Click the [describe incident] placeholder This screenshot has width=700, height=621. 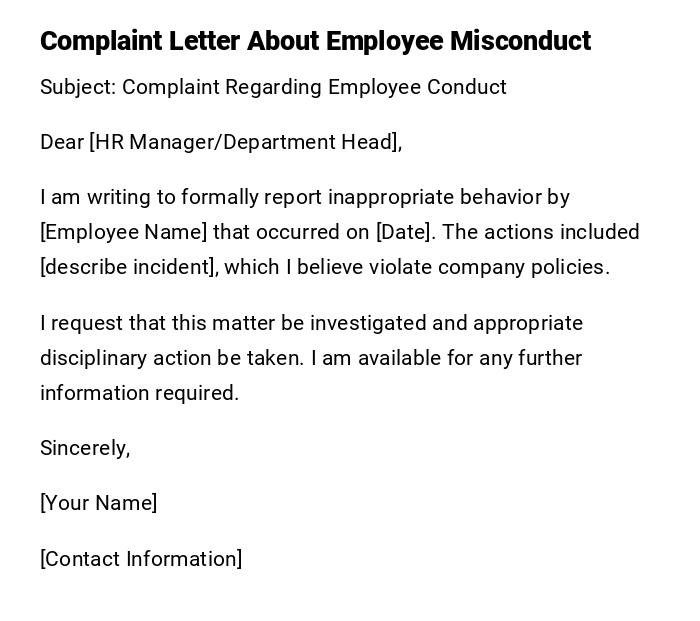point(128,267)
